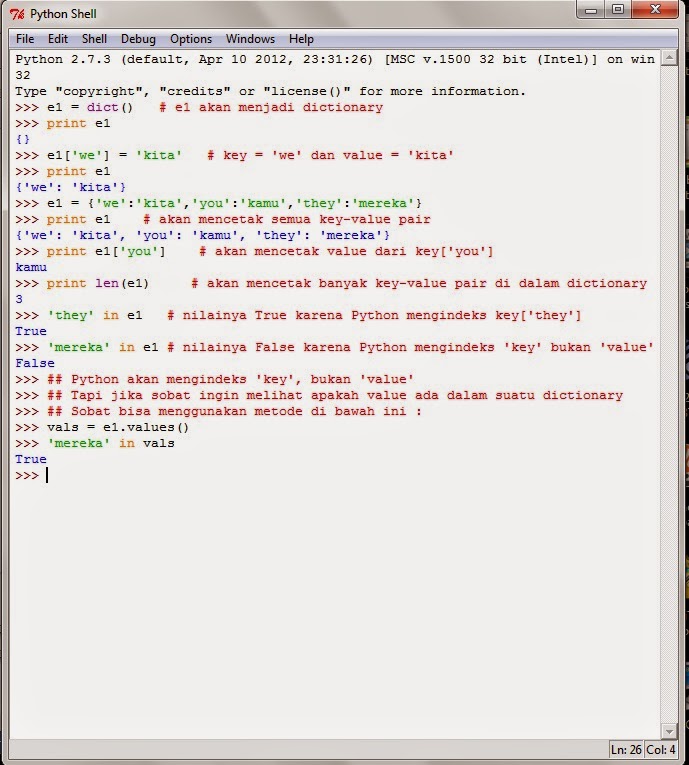Image resolution: width=689 pixels, height=765 pixels.
Task: Click the scrollbar down arrow
Action: point(669,731)
